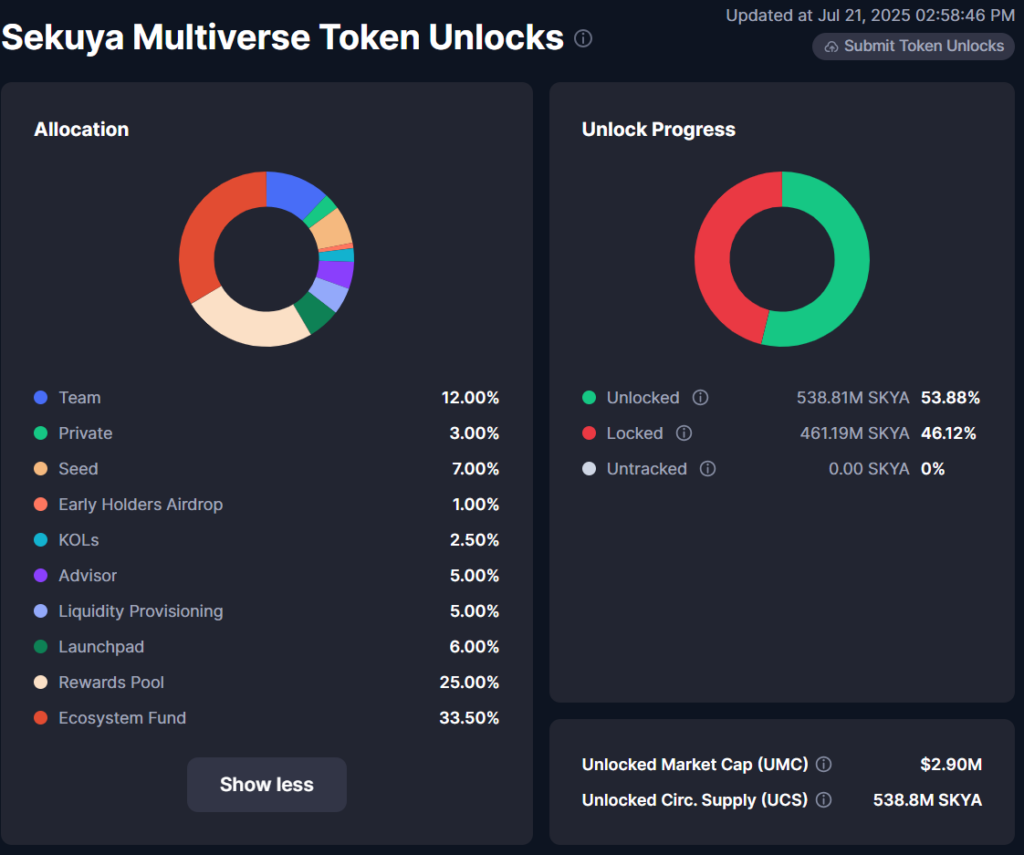Select the Ecosystem Fund legend entry
The image size is (1024, 855).
coord(266,718)
